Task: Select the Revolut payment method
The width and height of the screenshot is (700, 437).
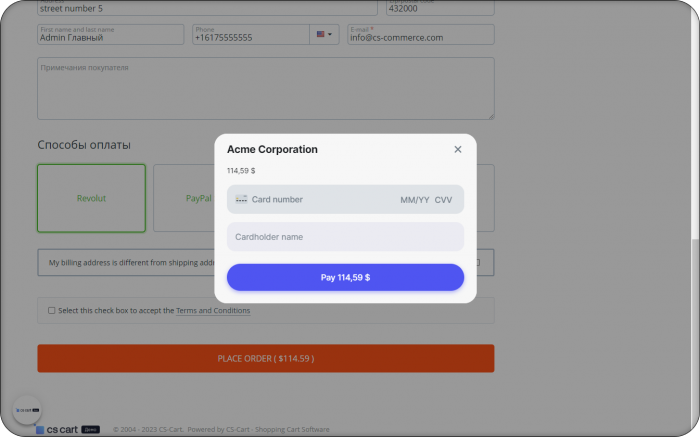Action: point(91,198)
